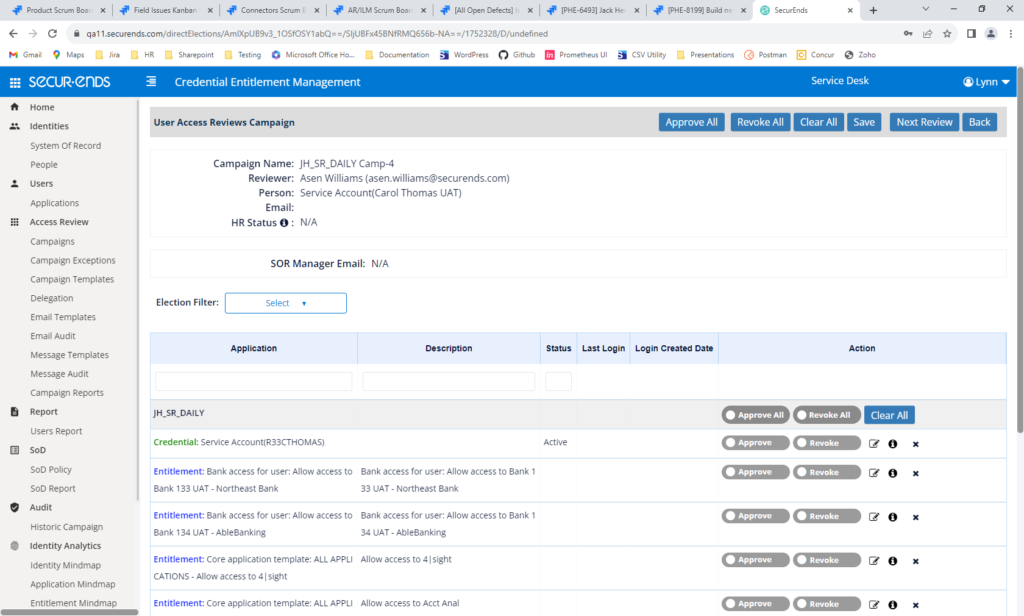Screen dimensions: 1024x616
Task: Click the Save button
Action: coord(863,122)
